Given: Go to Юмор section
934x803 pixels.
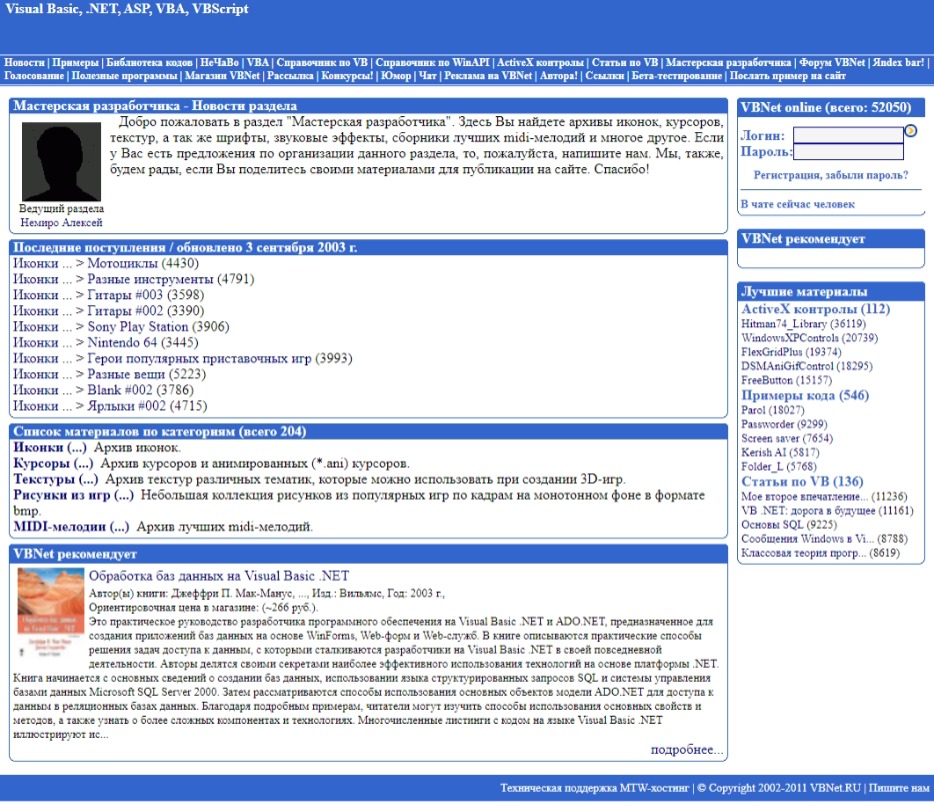Looking at the screenshot, I should (x=396, y=76).
